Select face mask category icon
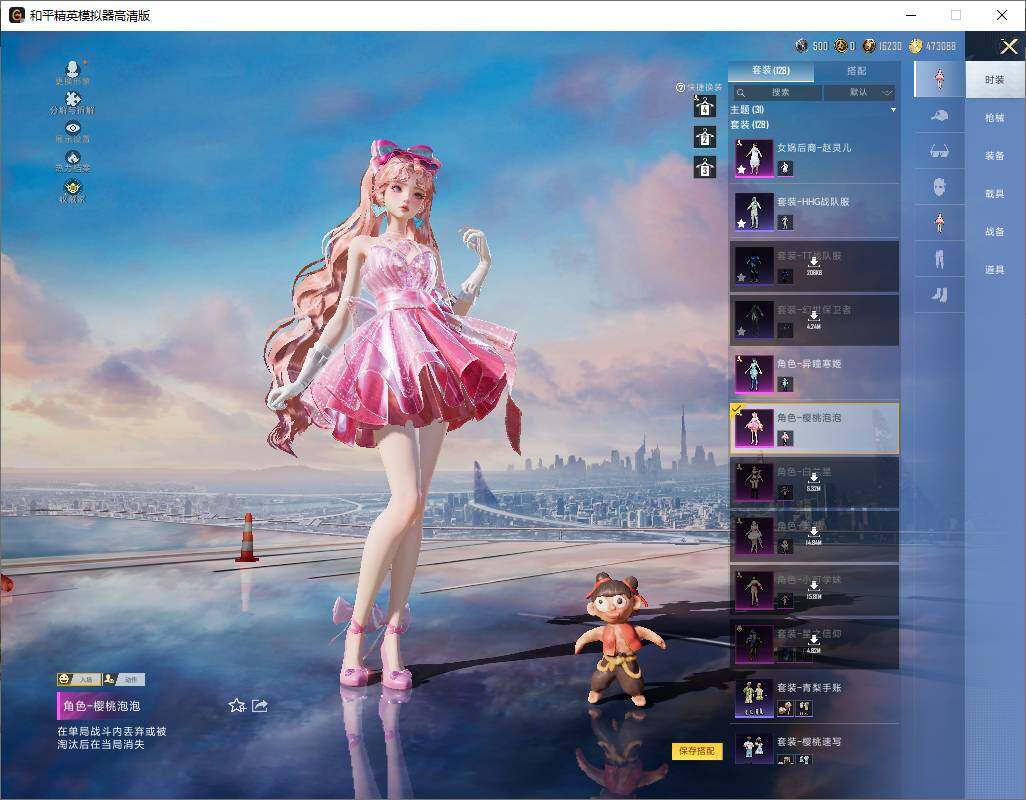The image size is (1026, 800). pos(939,187)
